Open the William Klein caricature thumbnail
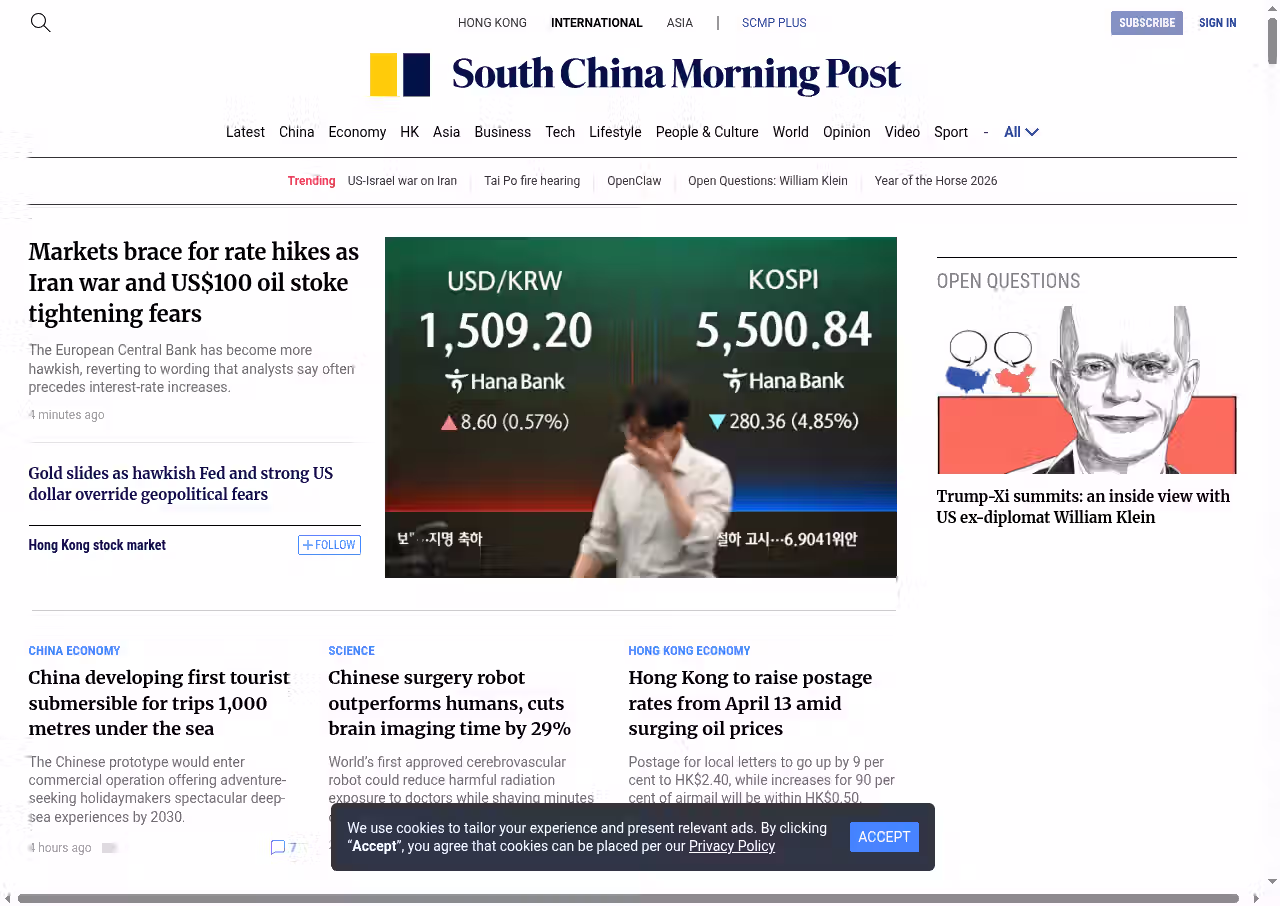The height and width of the screenshot is (906, 1280). pos(1086,390)
